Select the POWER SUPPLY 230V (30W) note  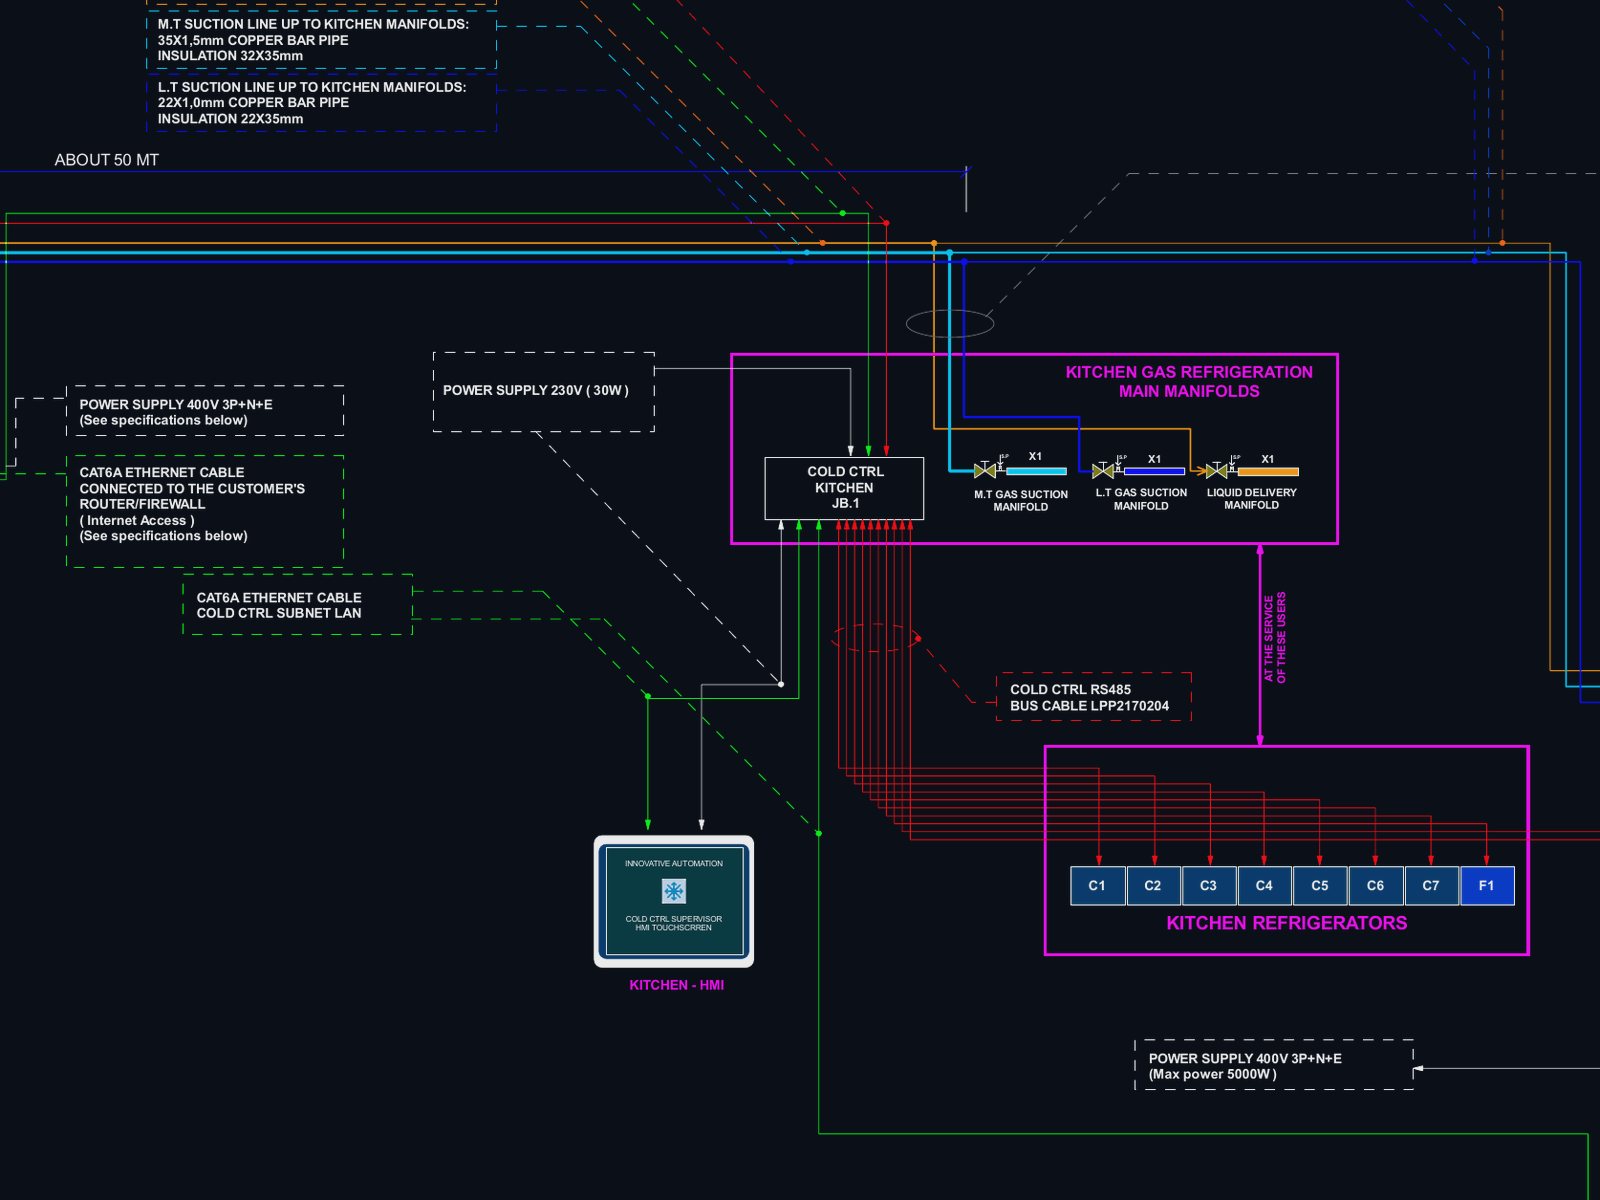coord(544,392)
